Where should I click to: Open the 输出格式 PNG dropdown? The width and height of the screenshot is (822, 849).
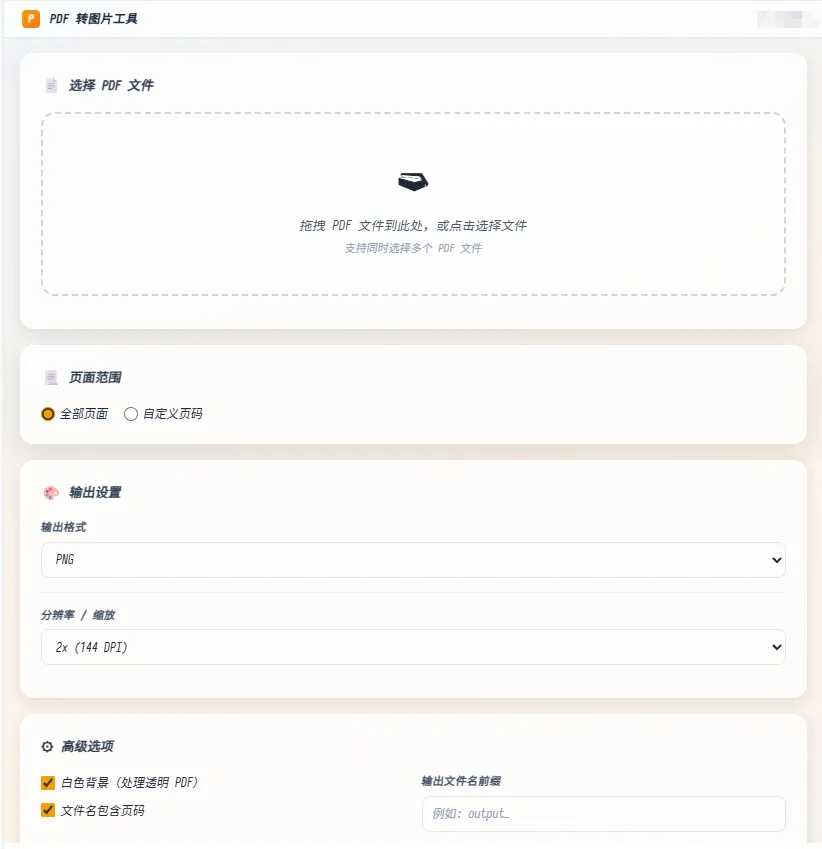point(413,560)
